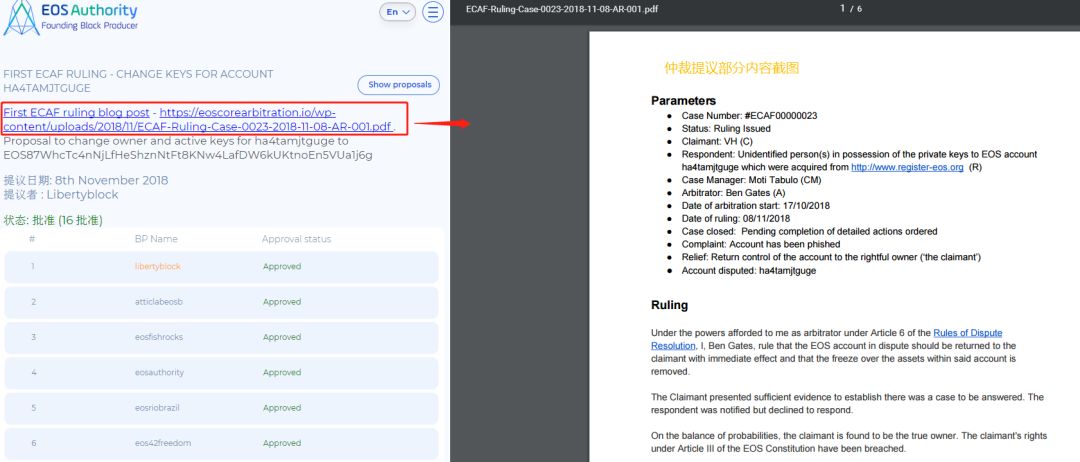
Task: Click the Complaint: Account has been phished line
Action: click(761, 244)
